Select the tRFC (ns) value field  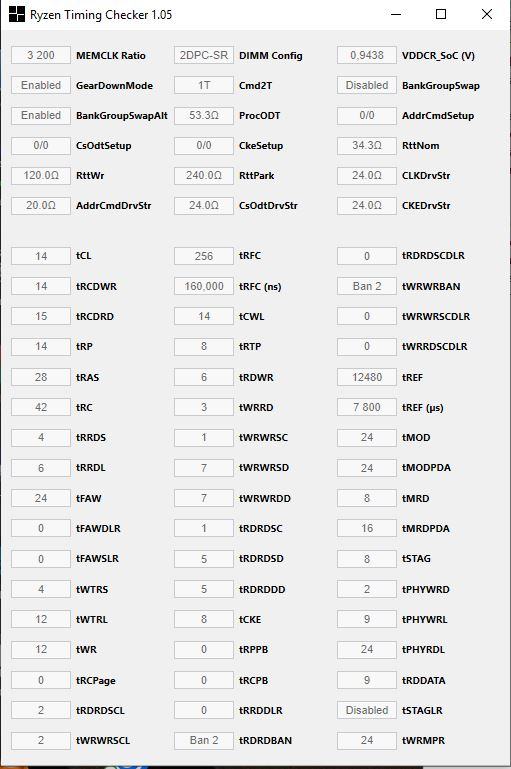204,286
